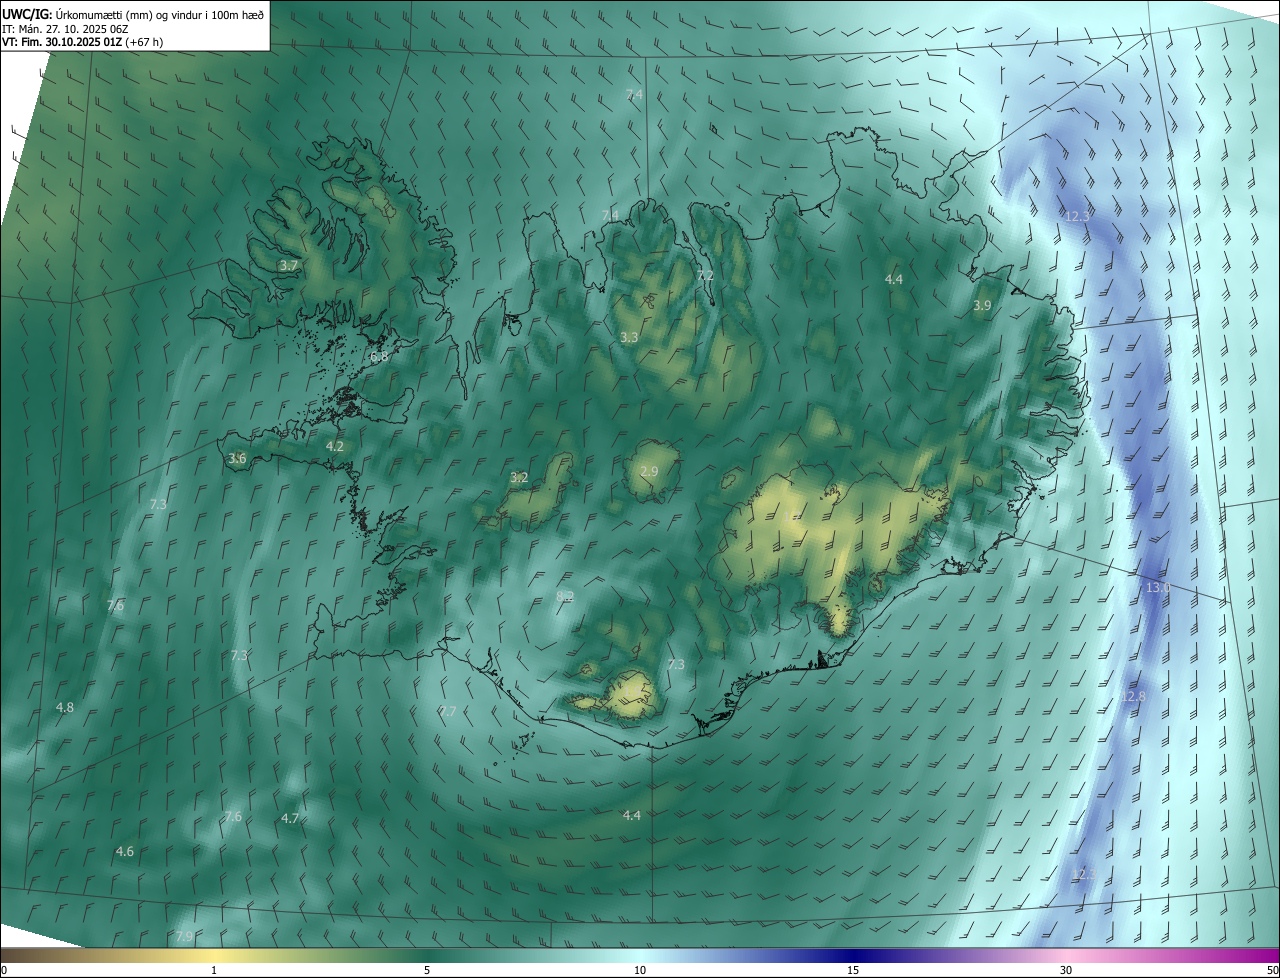Image resolution: width=1280 pixels, height=978 pixels.
Task: Click the 5 tick on the color scale
Action: [x=427, y=970]
